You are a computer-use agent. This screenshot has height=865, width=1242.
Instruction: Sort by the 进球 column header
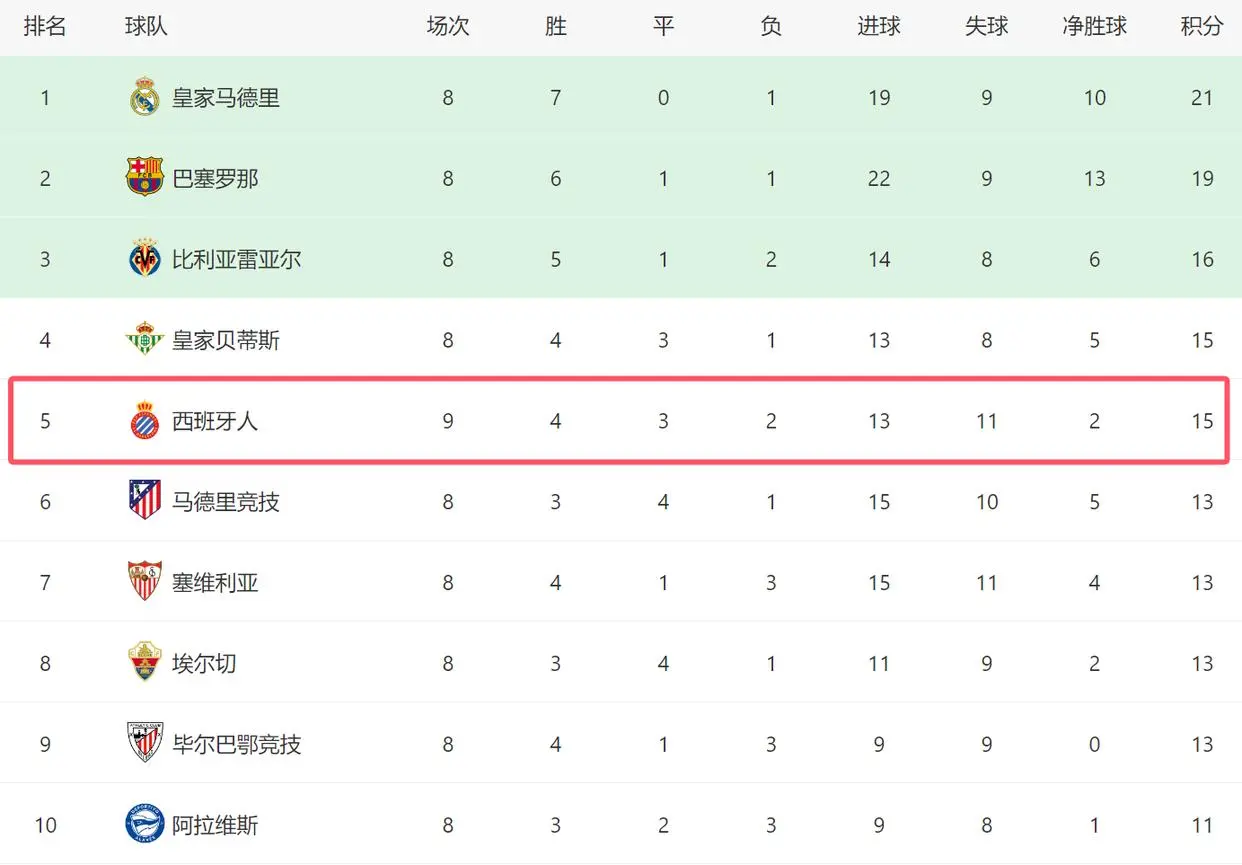[879, 27]
